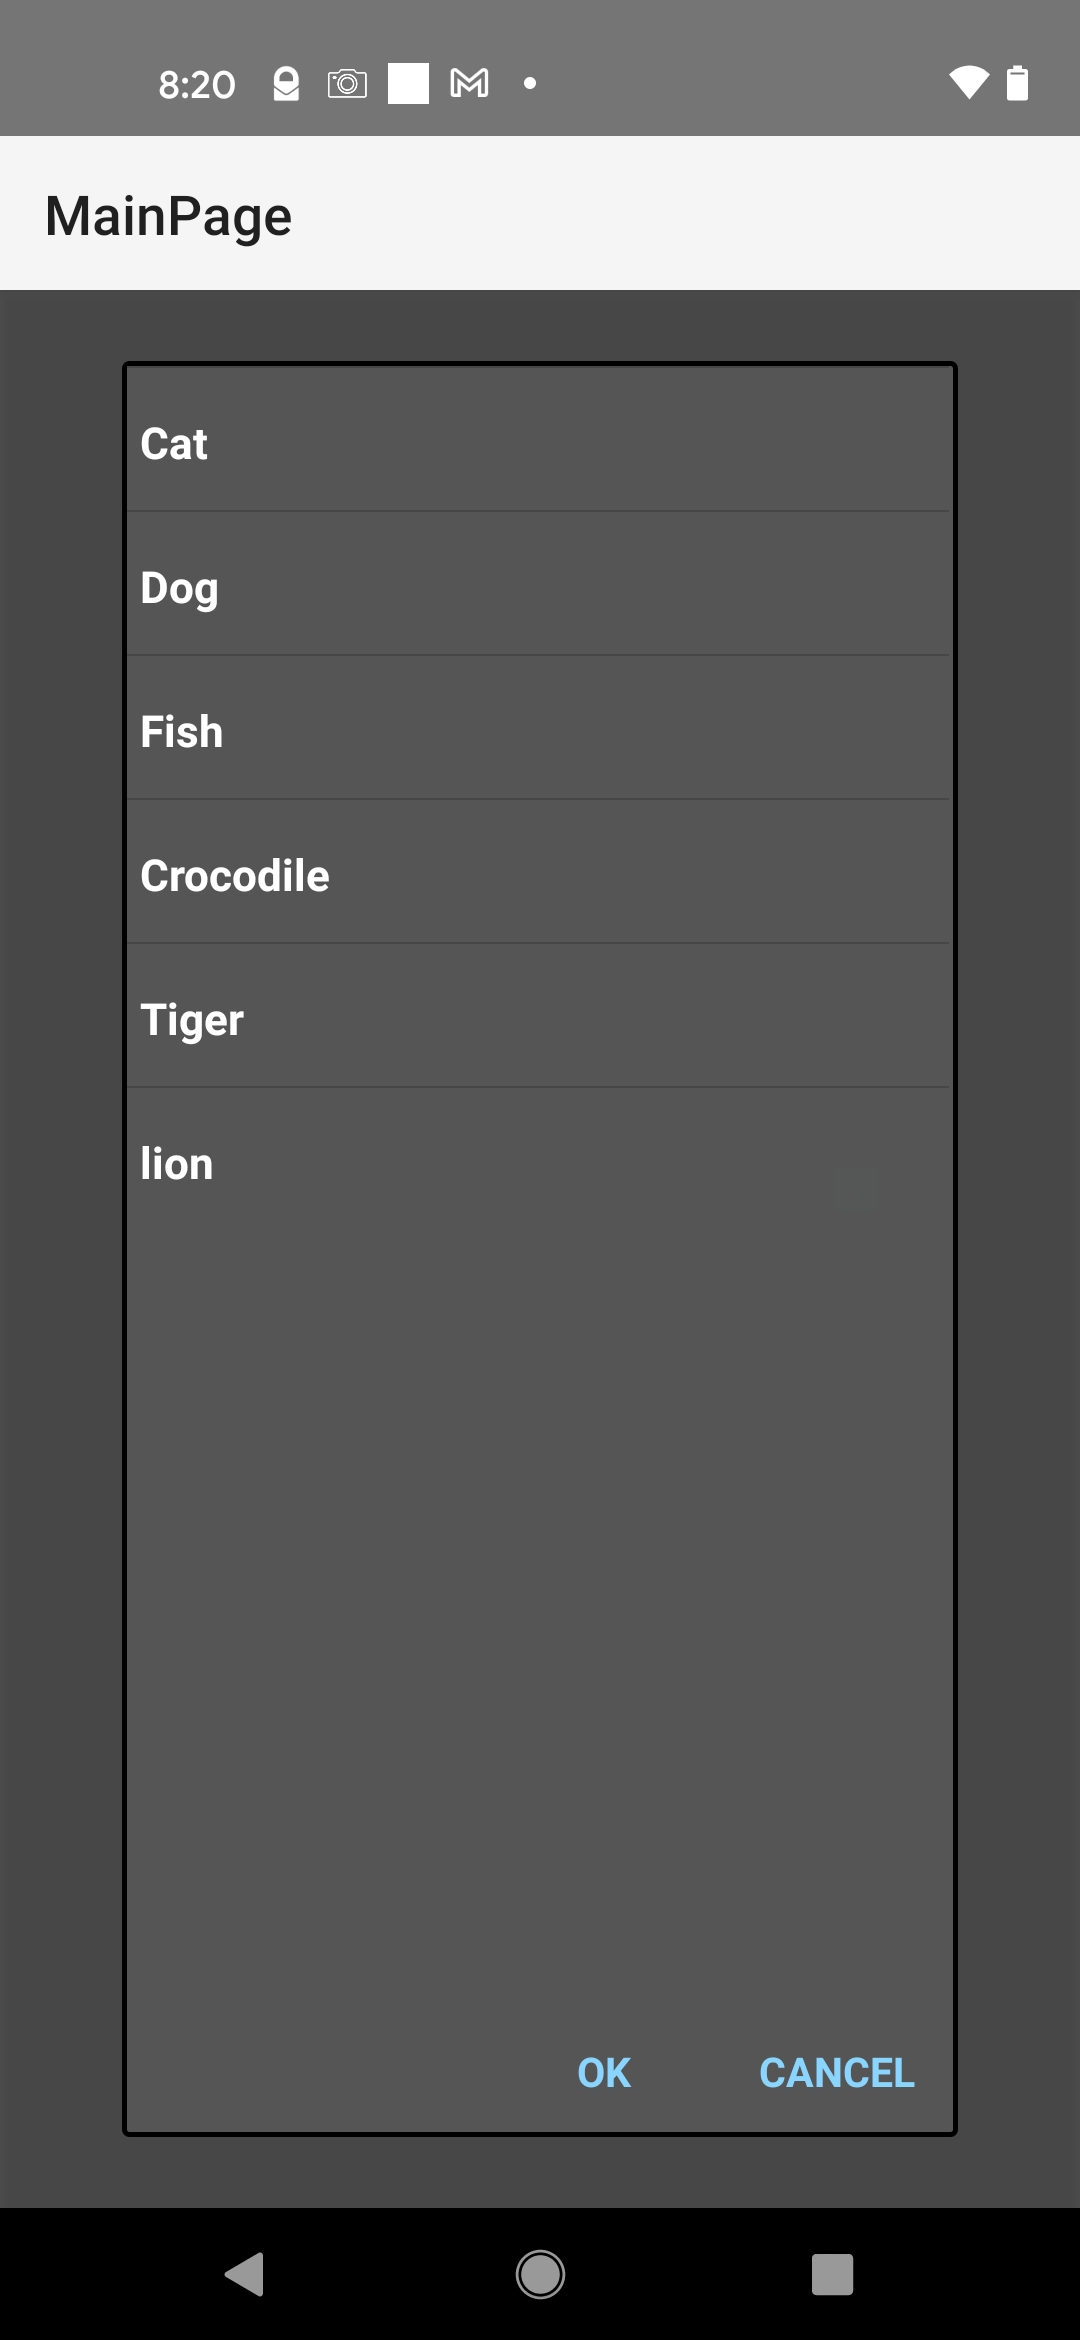Image resolution: width=1080 pixels, height=2340 pixels.
Task: Tap the small dot overflow notification indicator
Action: (x=530, y=84)
